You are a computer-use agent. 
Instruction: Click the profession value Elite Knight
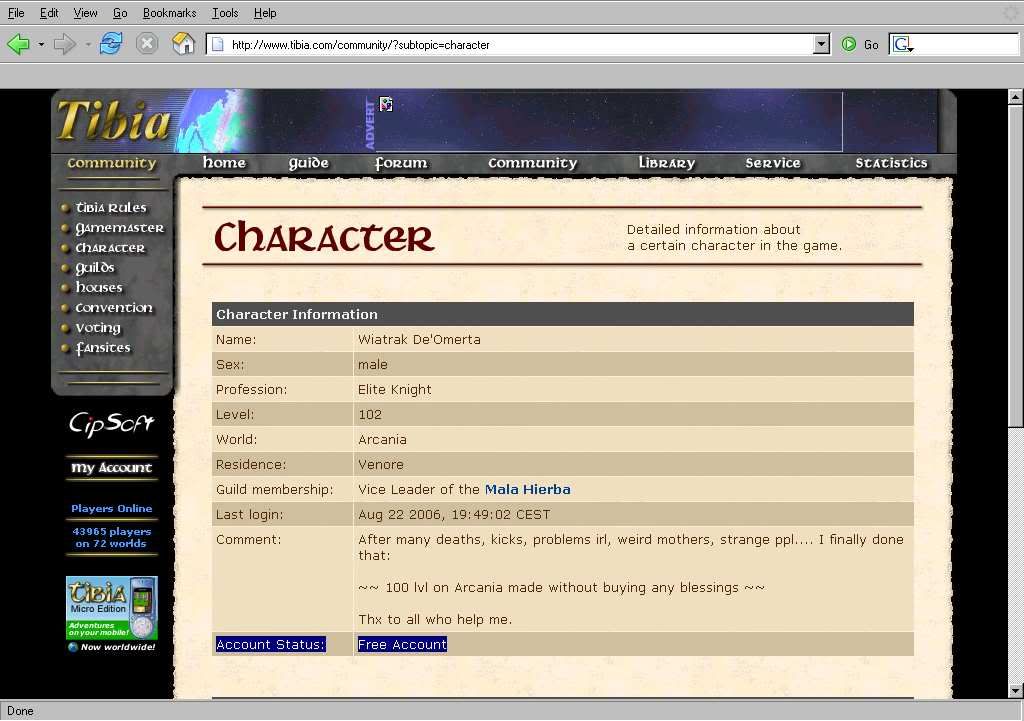point(394,390)
